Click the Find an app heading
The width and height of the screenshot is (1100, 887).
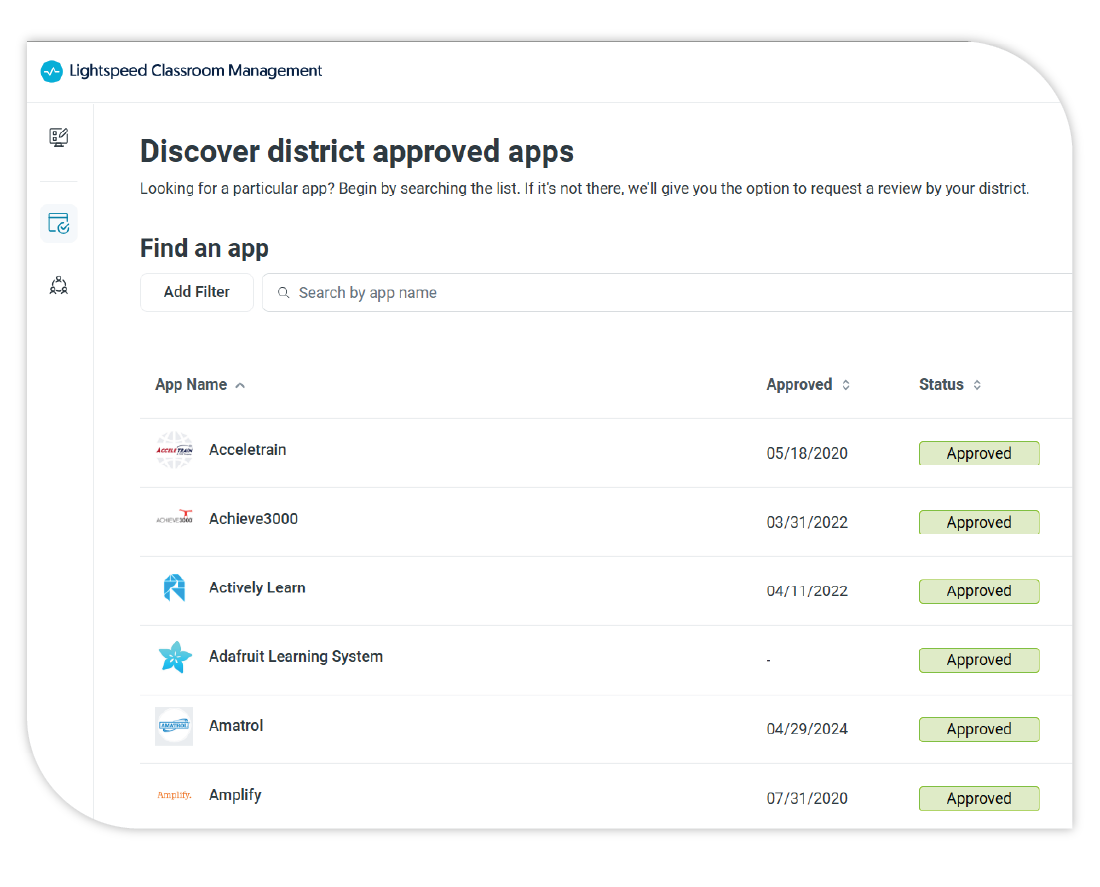[x=204, y=248]
